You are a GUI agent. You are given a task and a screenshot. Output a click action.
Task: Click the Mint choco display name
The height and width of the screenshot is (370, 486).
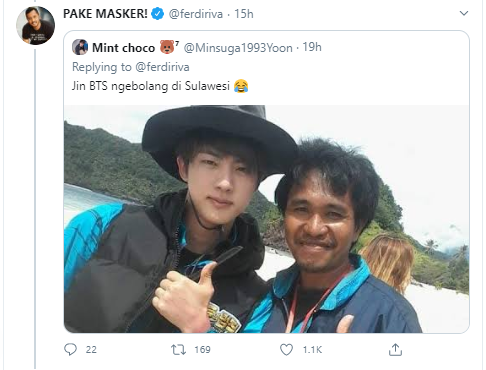tap(124, 48)
